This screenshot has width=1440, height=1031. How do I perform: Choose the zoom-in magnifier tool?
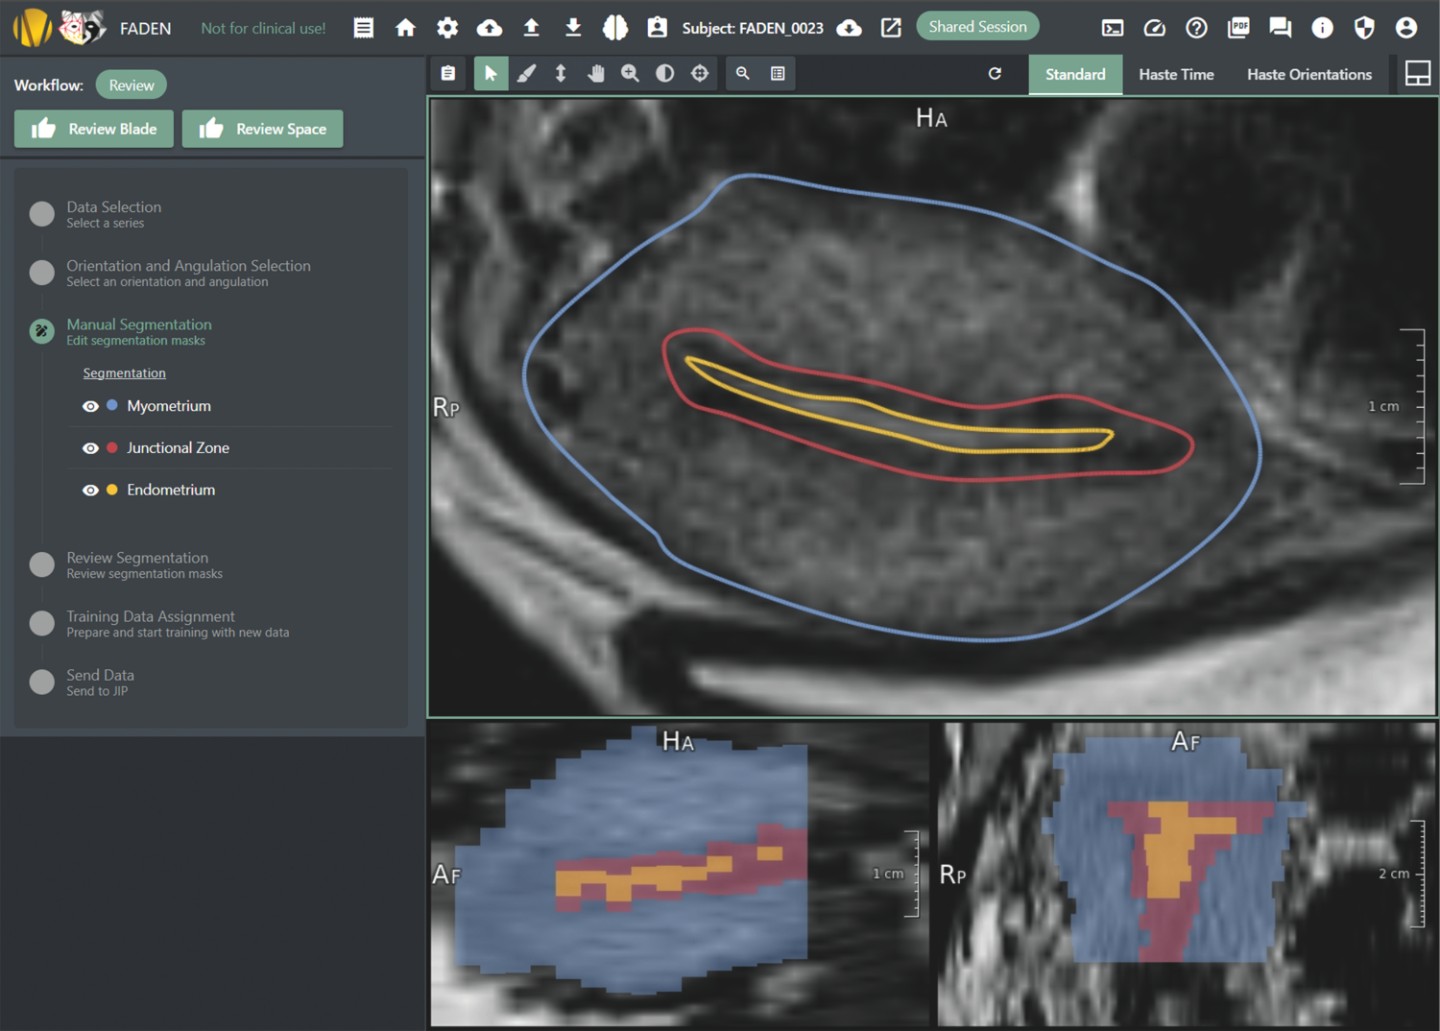tap(630, 73)
